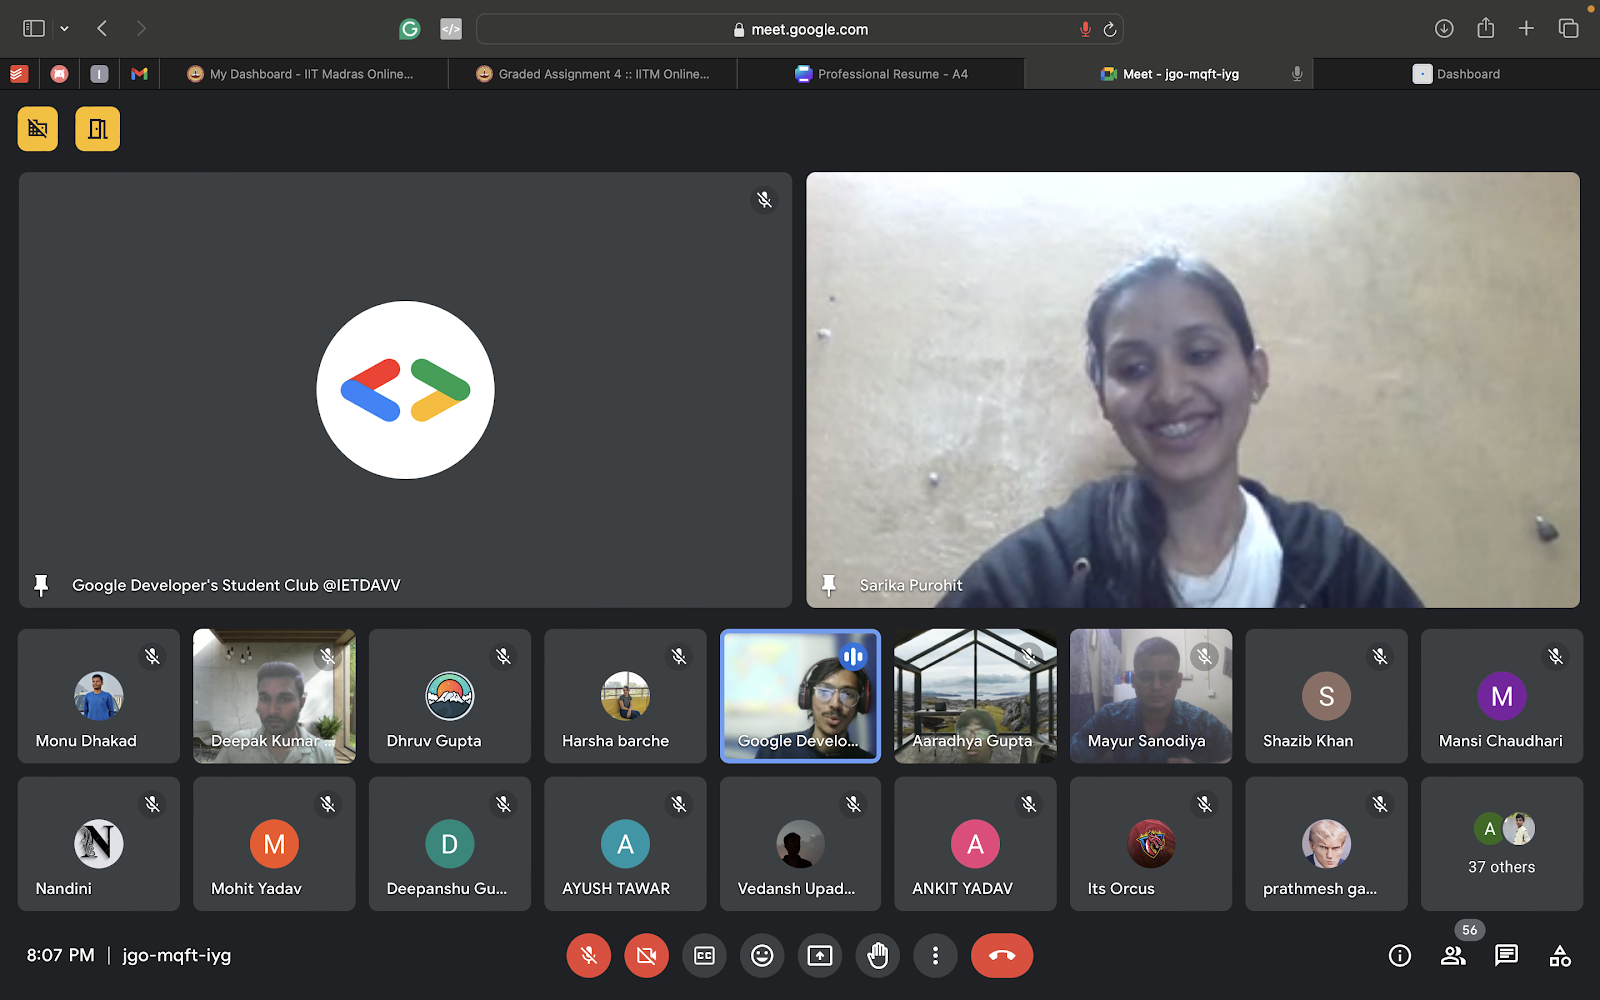Open the Activities panel
The image size is (1600, 1000).
(1560, 956)
